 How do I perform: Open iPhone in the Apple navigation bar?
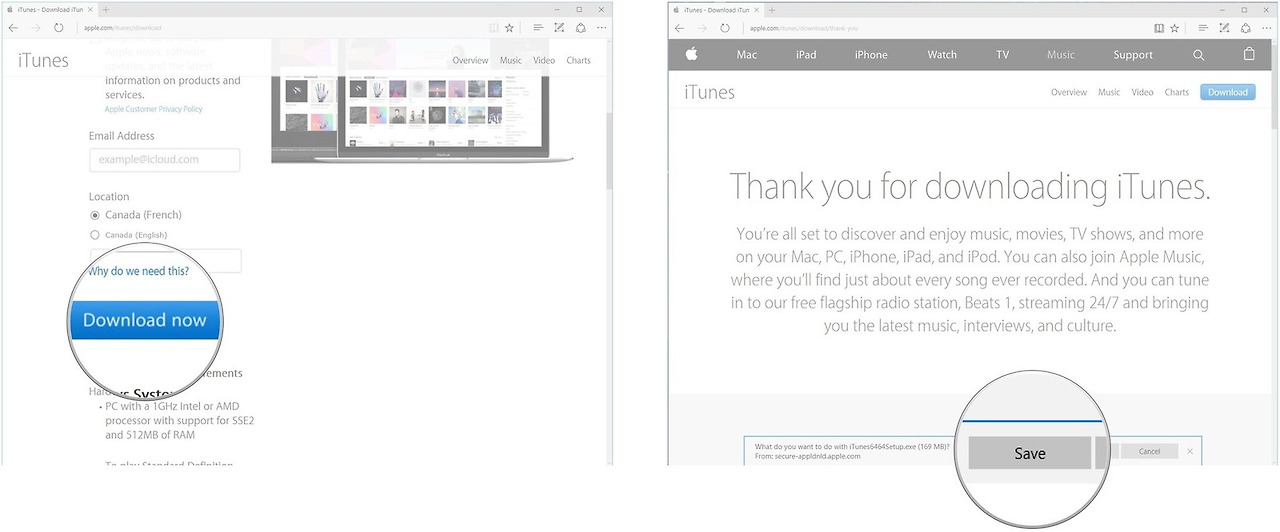(x=871, y=55)
